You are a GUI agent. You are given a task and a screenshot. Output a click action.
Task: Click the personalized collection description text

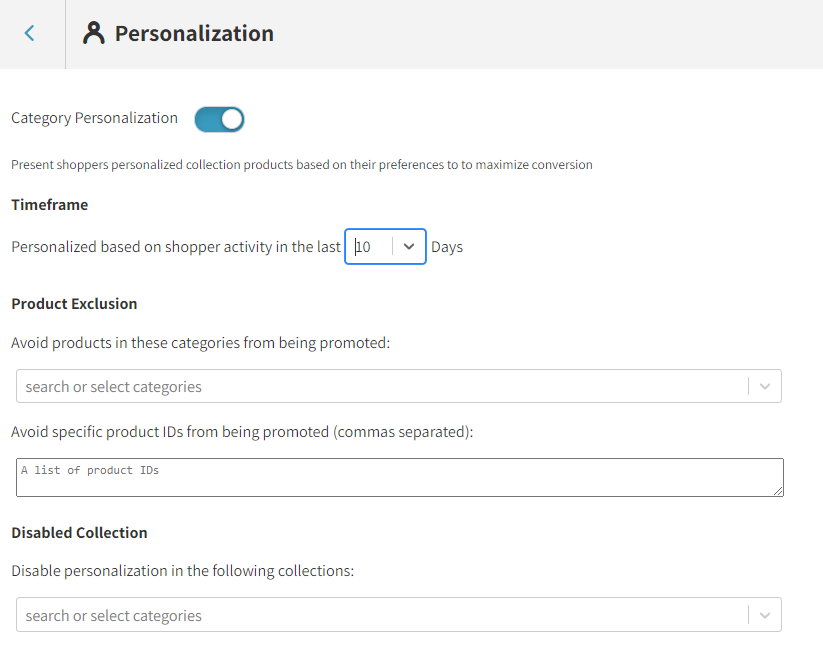pos(301,165)
